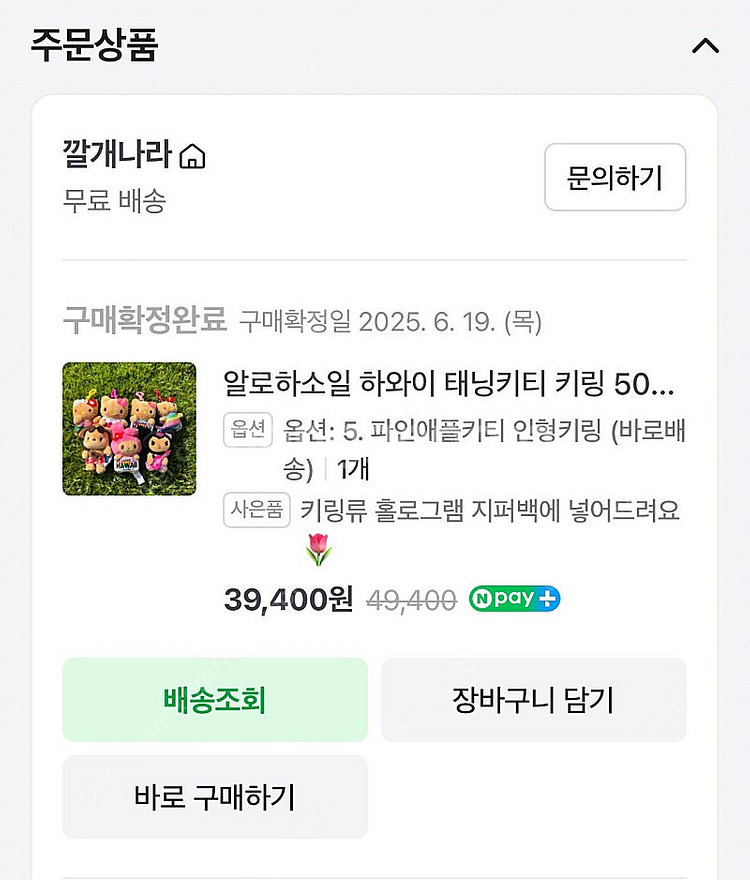Click the crossed-out 49,400 original price
The image size is (750, 880).
(x=411, y=600)
